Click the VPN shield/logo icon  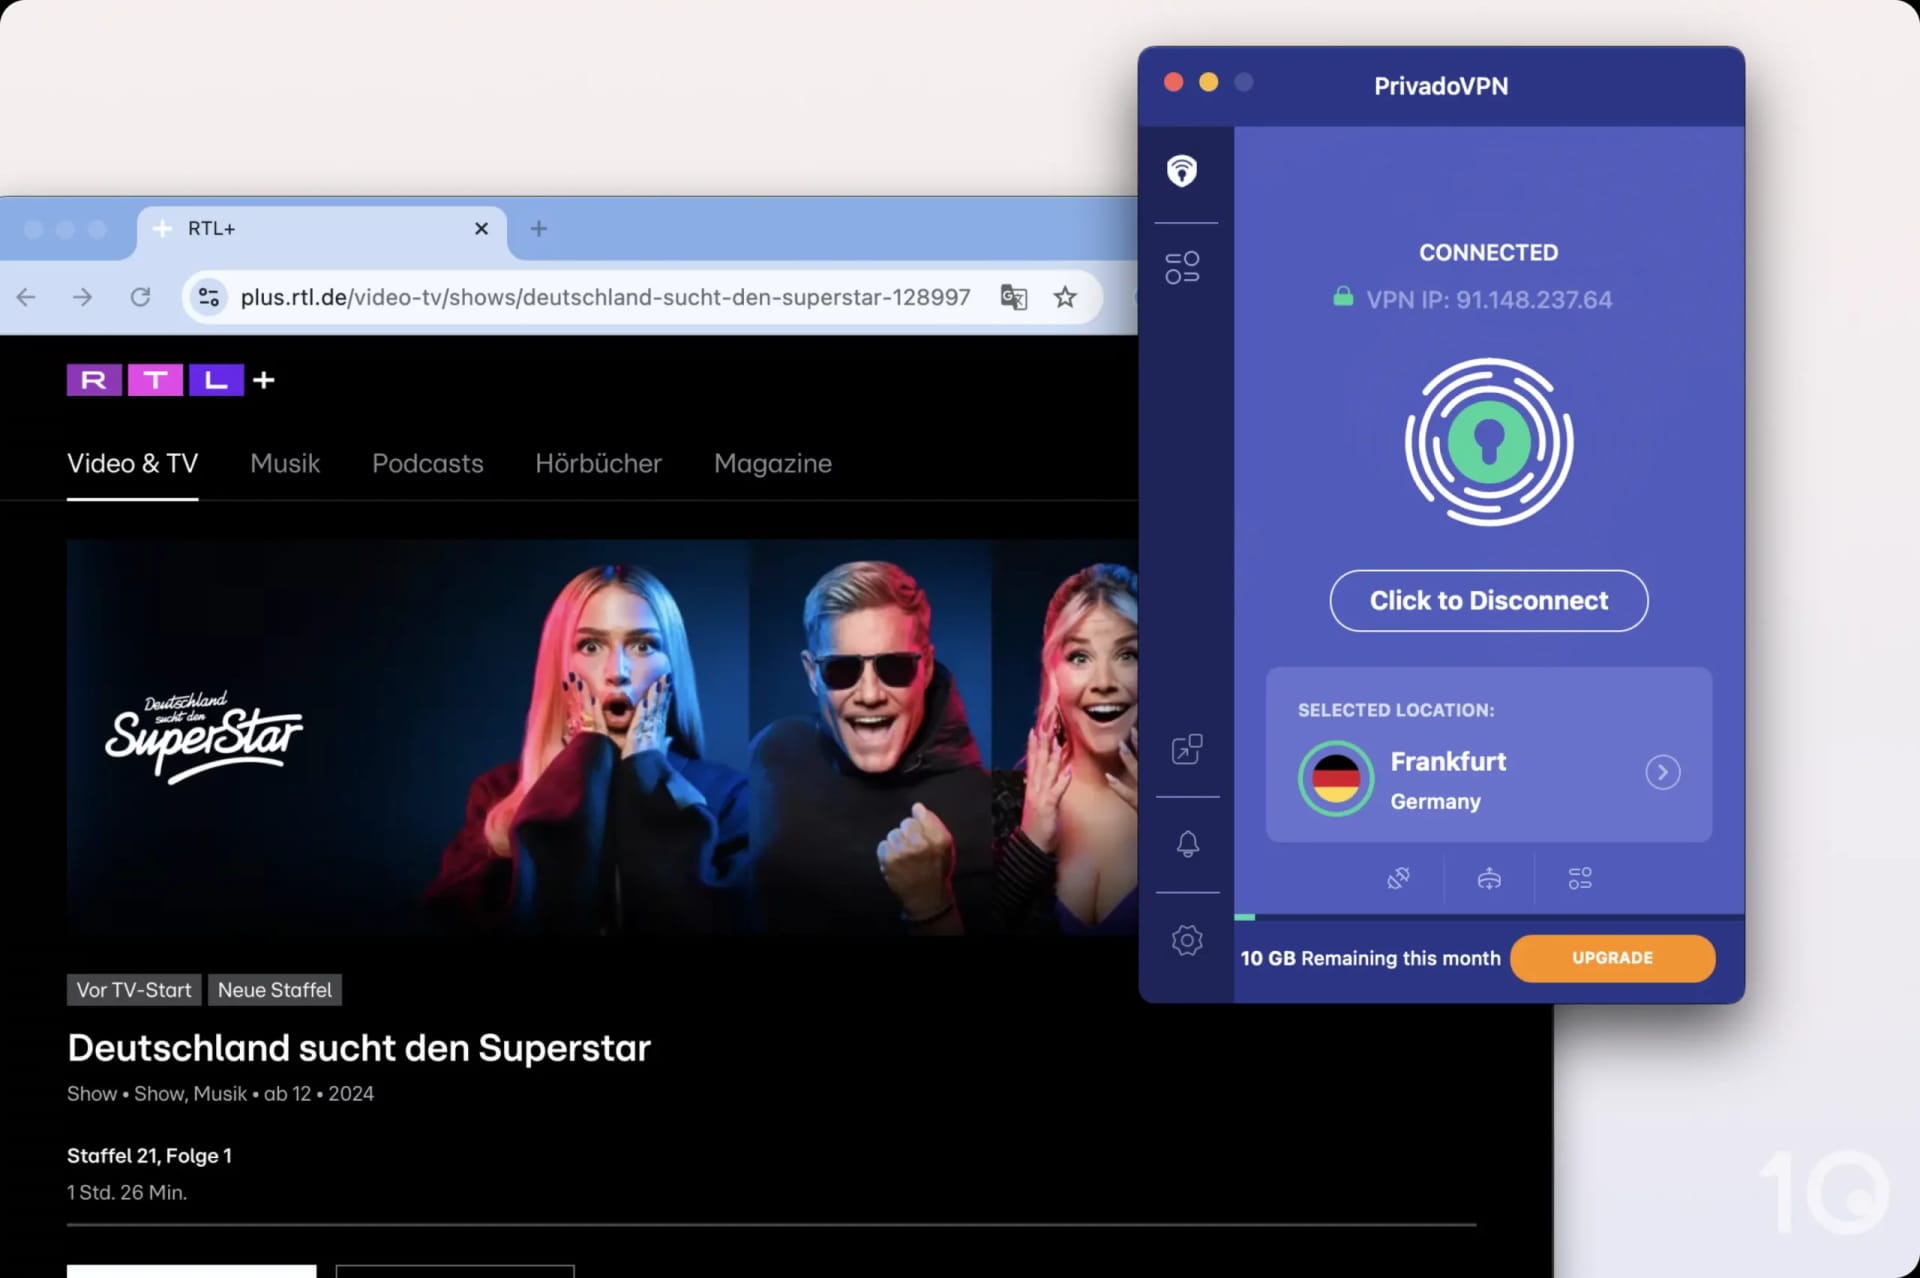tap(1184, 170)
